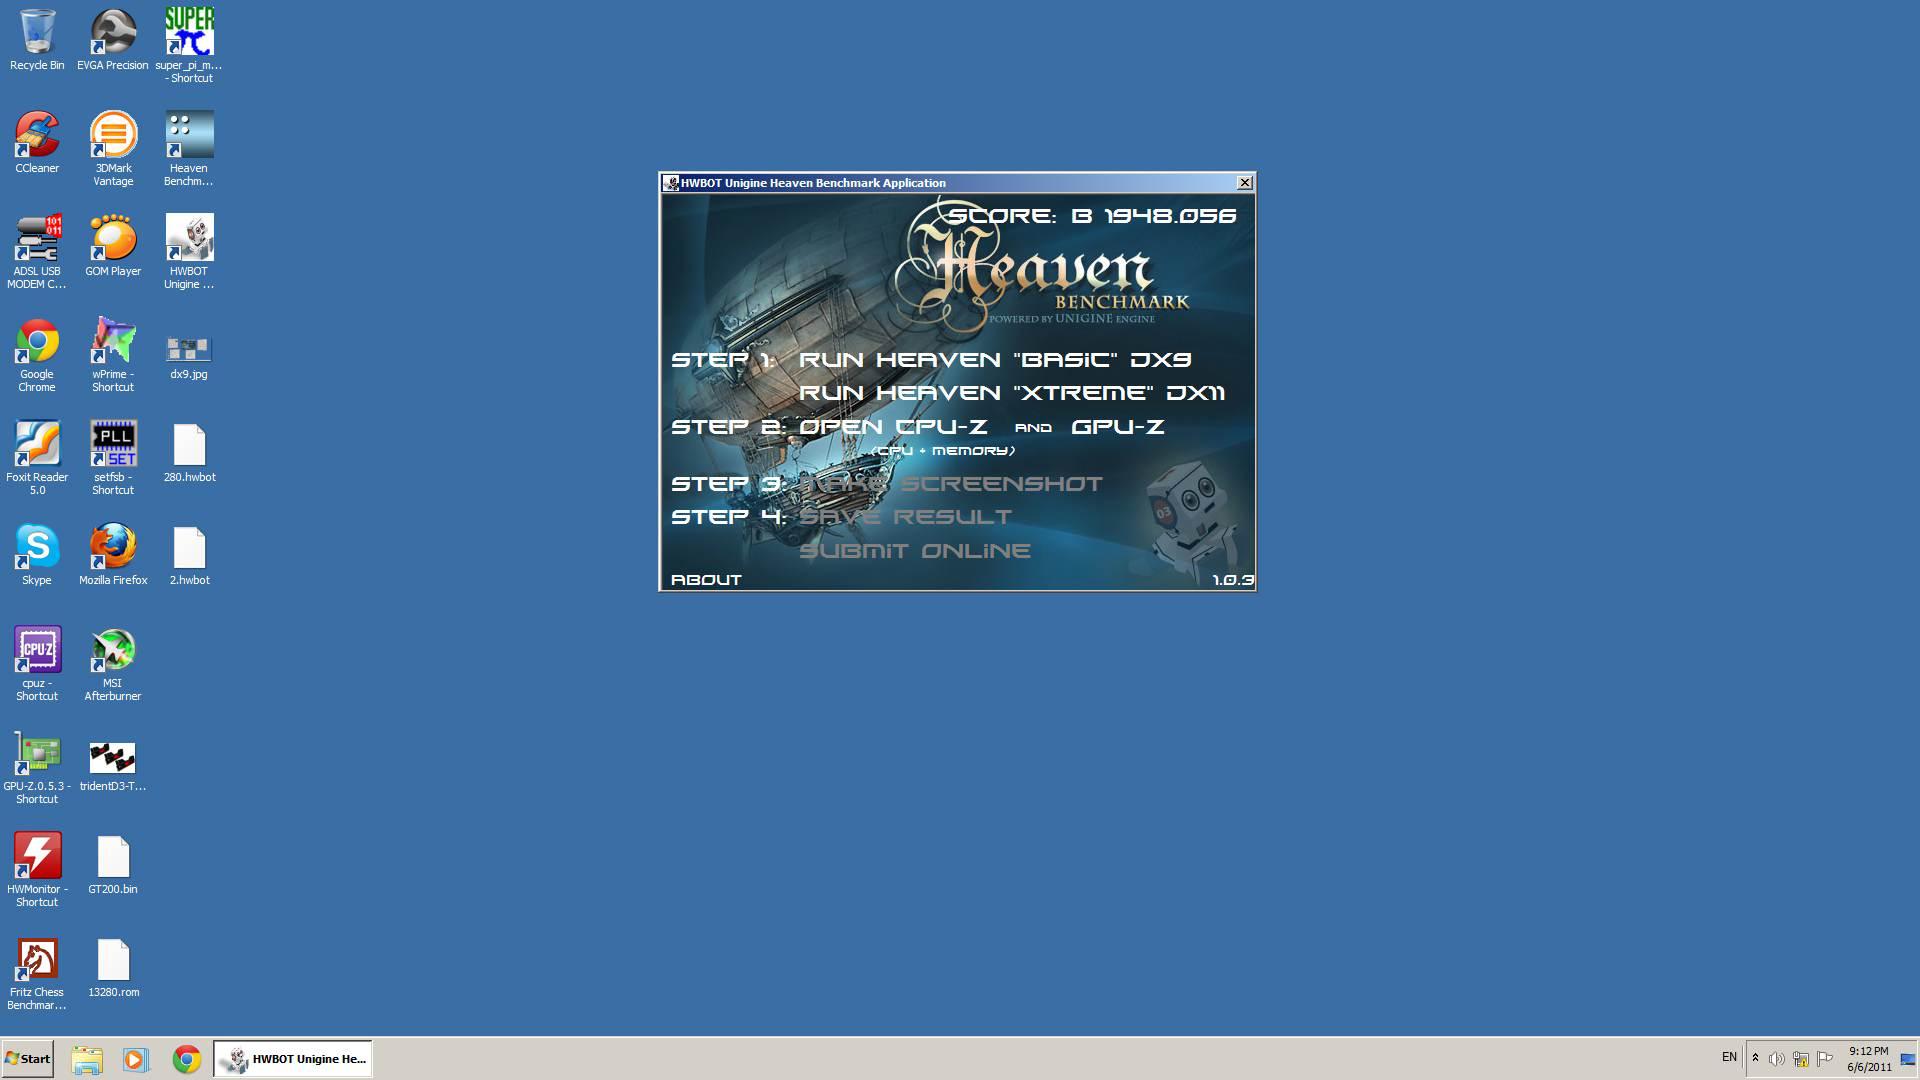Screen dimensions: 1920x1080
Task: Click Take Screenshot in Step 3
Action: (951, 484)
